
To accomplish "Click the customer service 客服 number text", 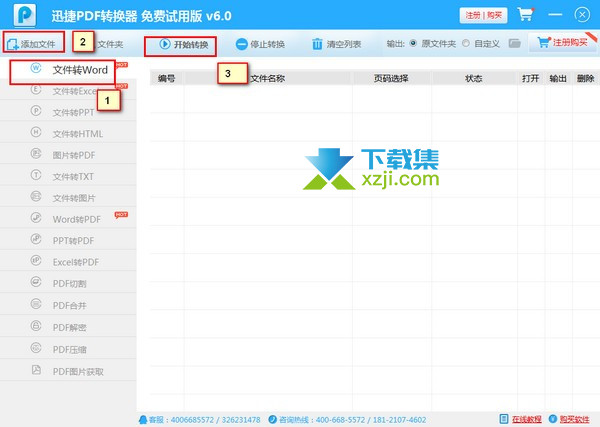I will tap(204, 420).
